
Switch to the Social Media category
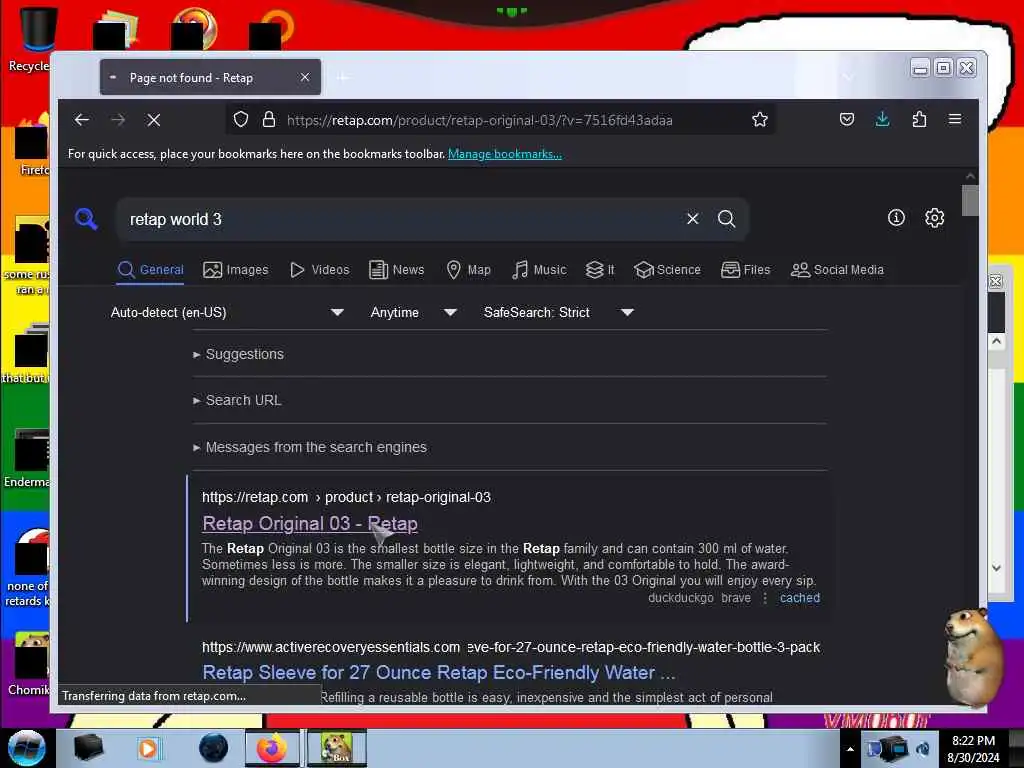point(837,270)
